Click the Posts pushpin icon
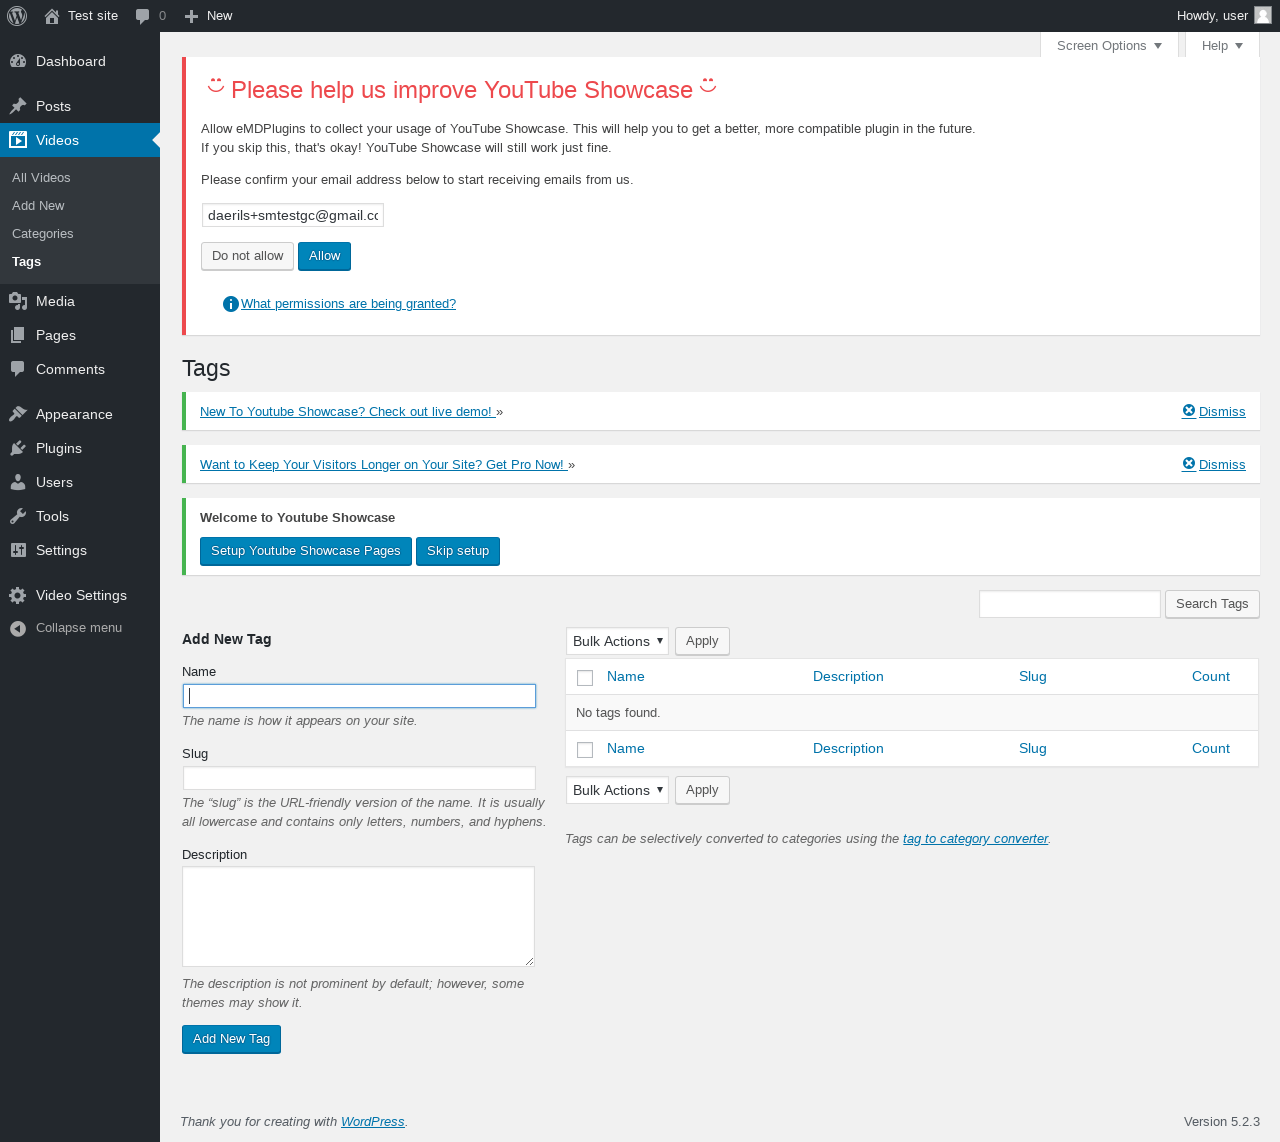Viewport: 1280px width, 1142px height. tap(18, 106)
